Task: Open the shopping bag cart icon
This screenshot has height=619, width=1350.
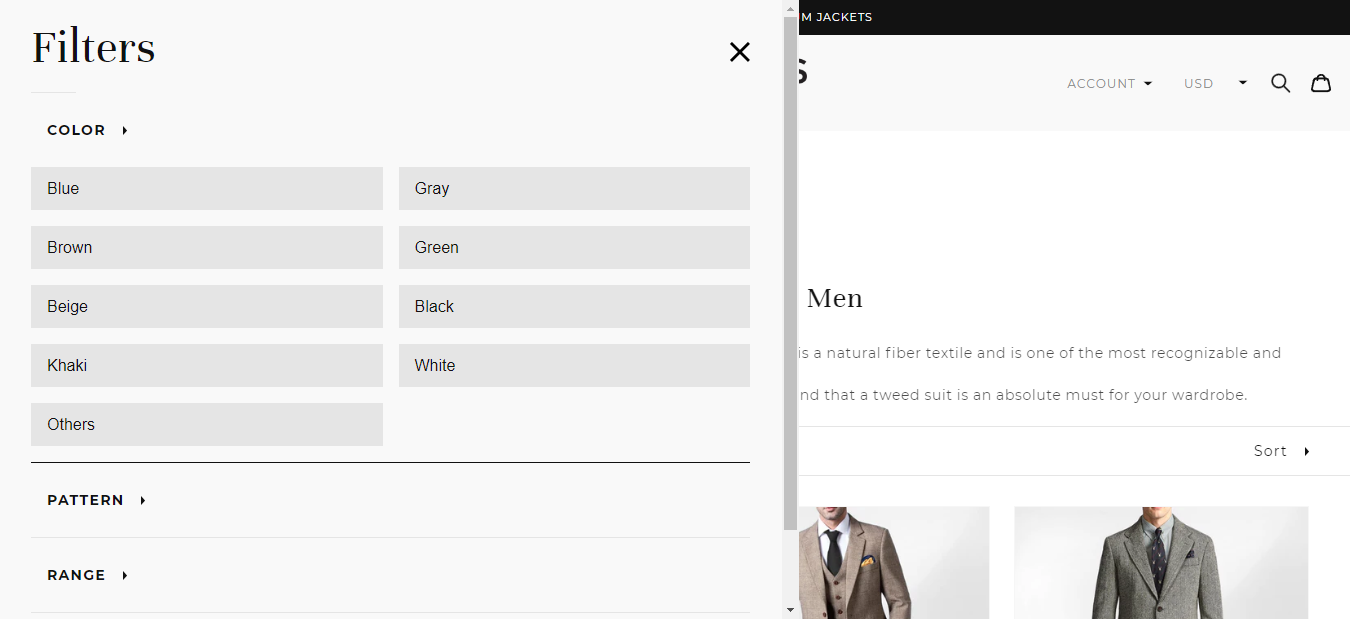Action: point(1321,83)
